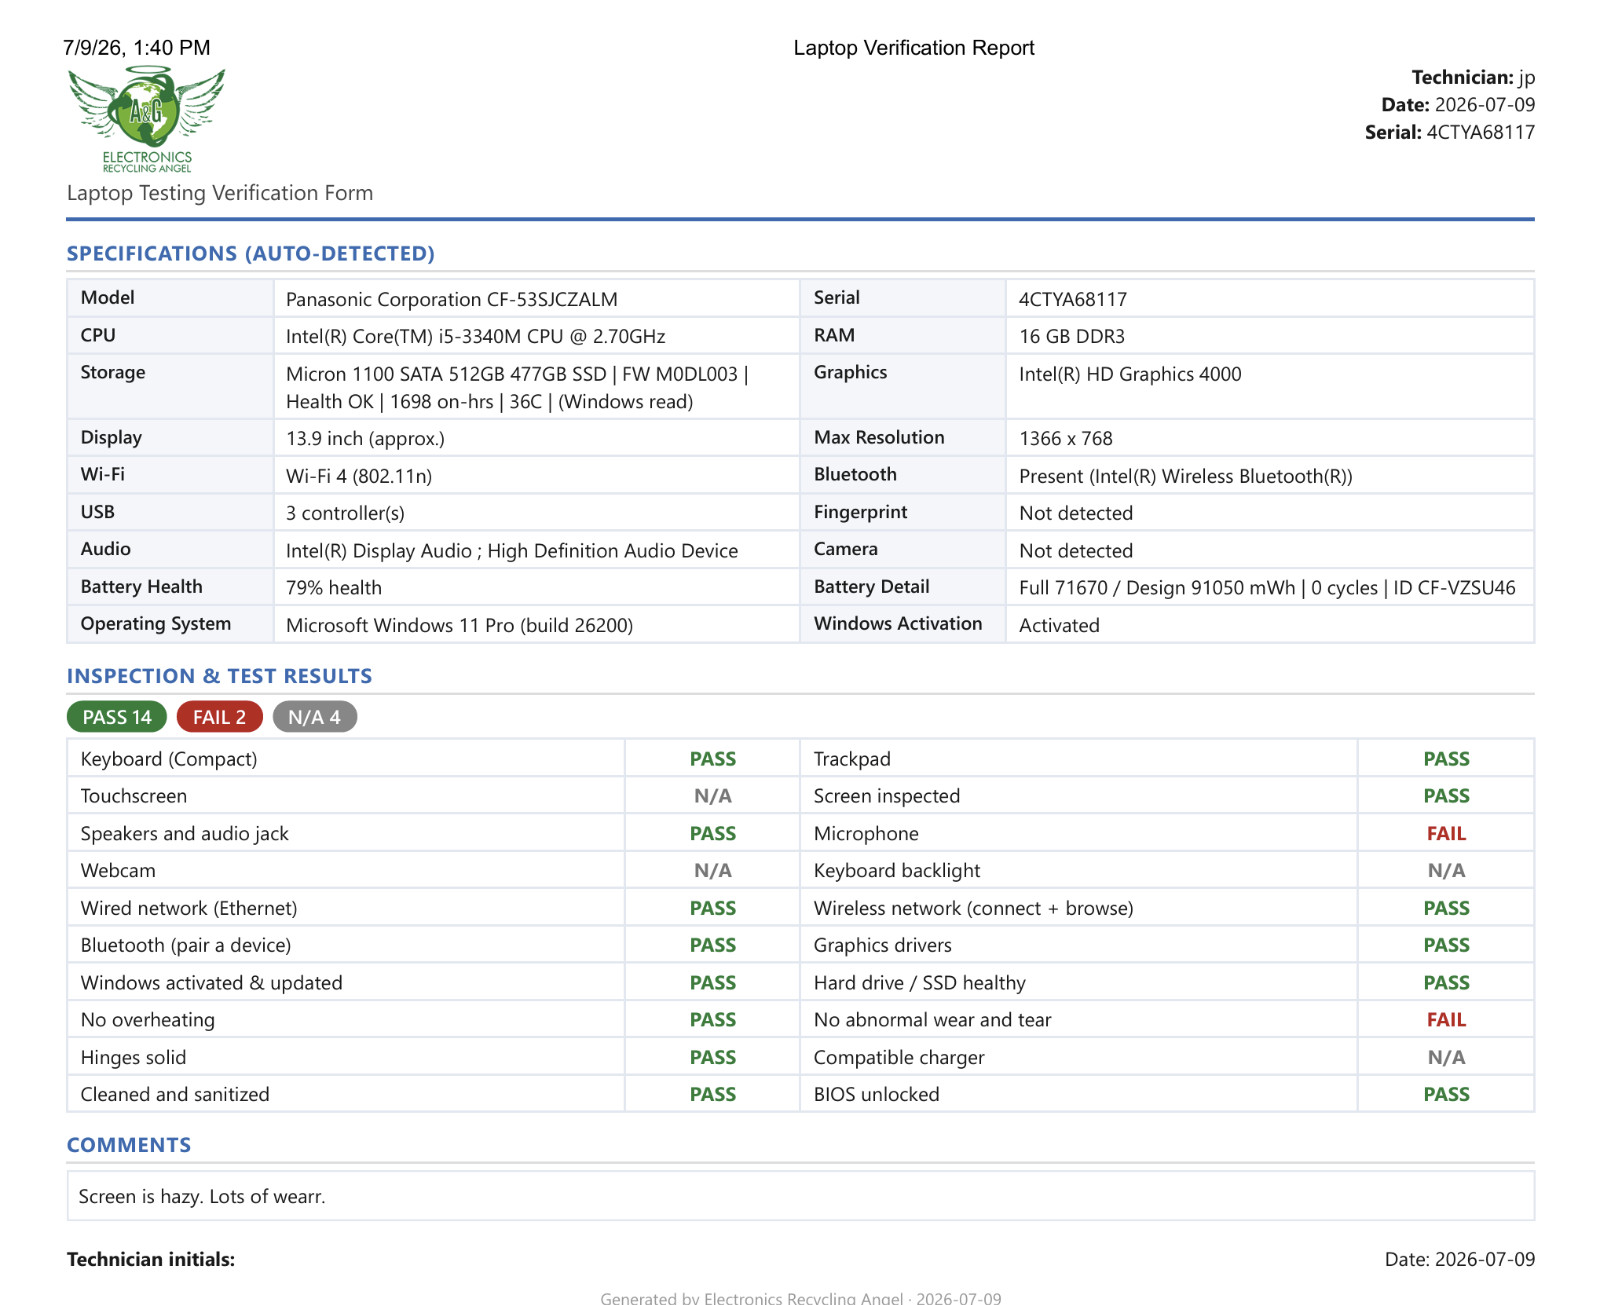
Task: Click the N/A result for Touchscreen
Action: (713, 796)
